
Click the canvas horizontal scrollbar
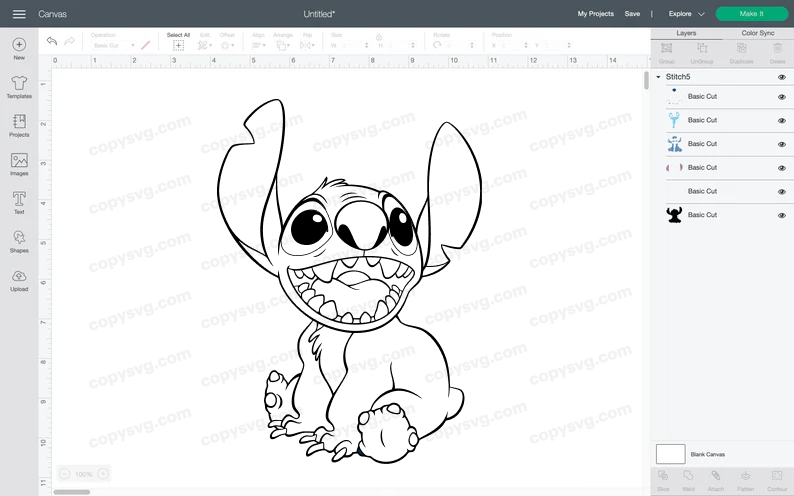(x=71, y=492)
